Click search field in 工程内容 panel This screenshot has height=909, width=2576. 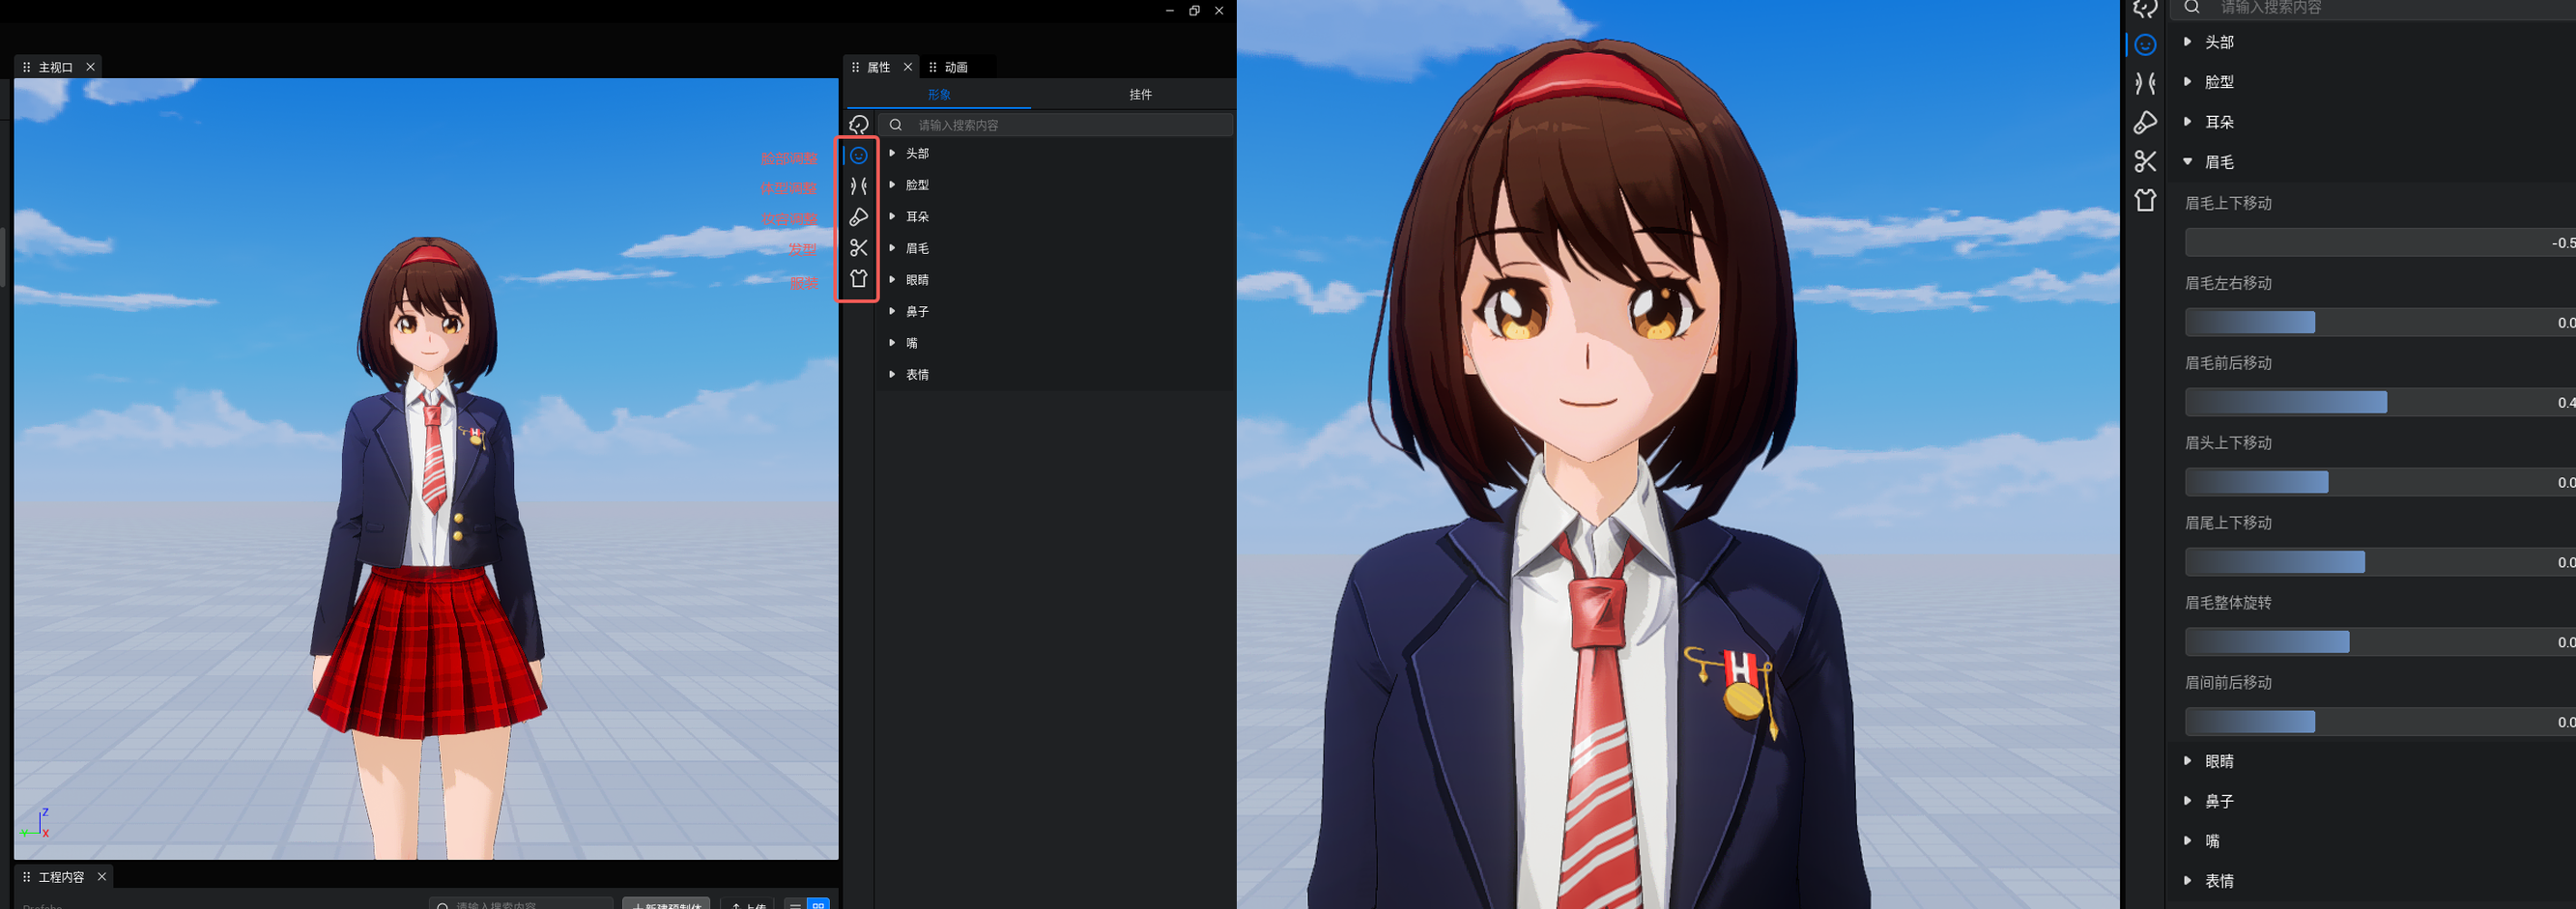[x=521, y=904]
